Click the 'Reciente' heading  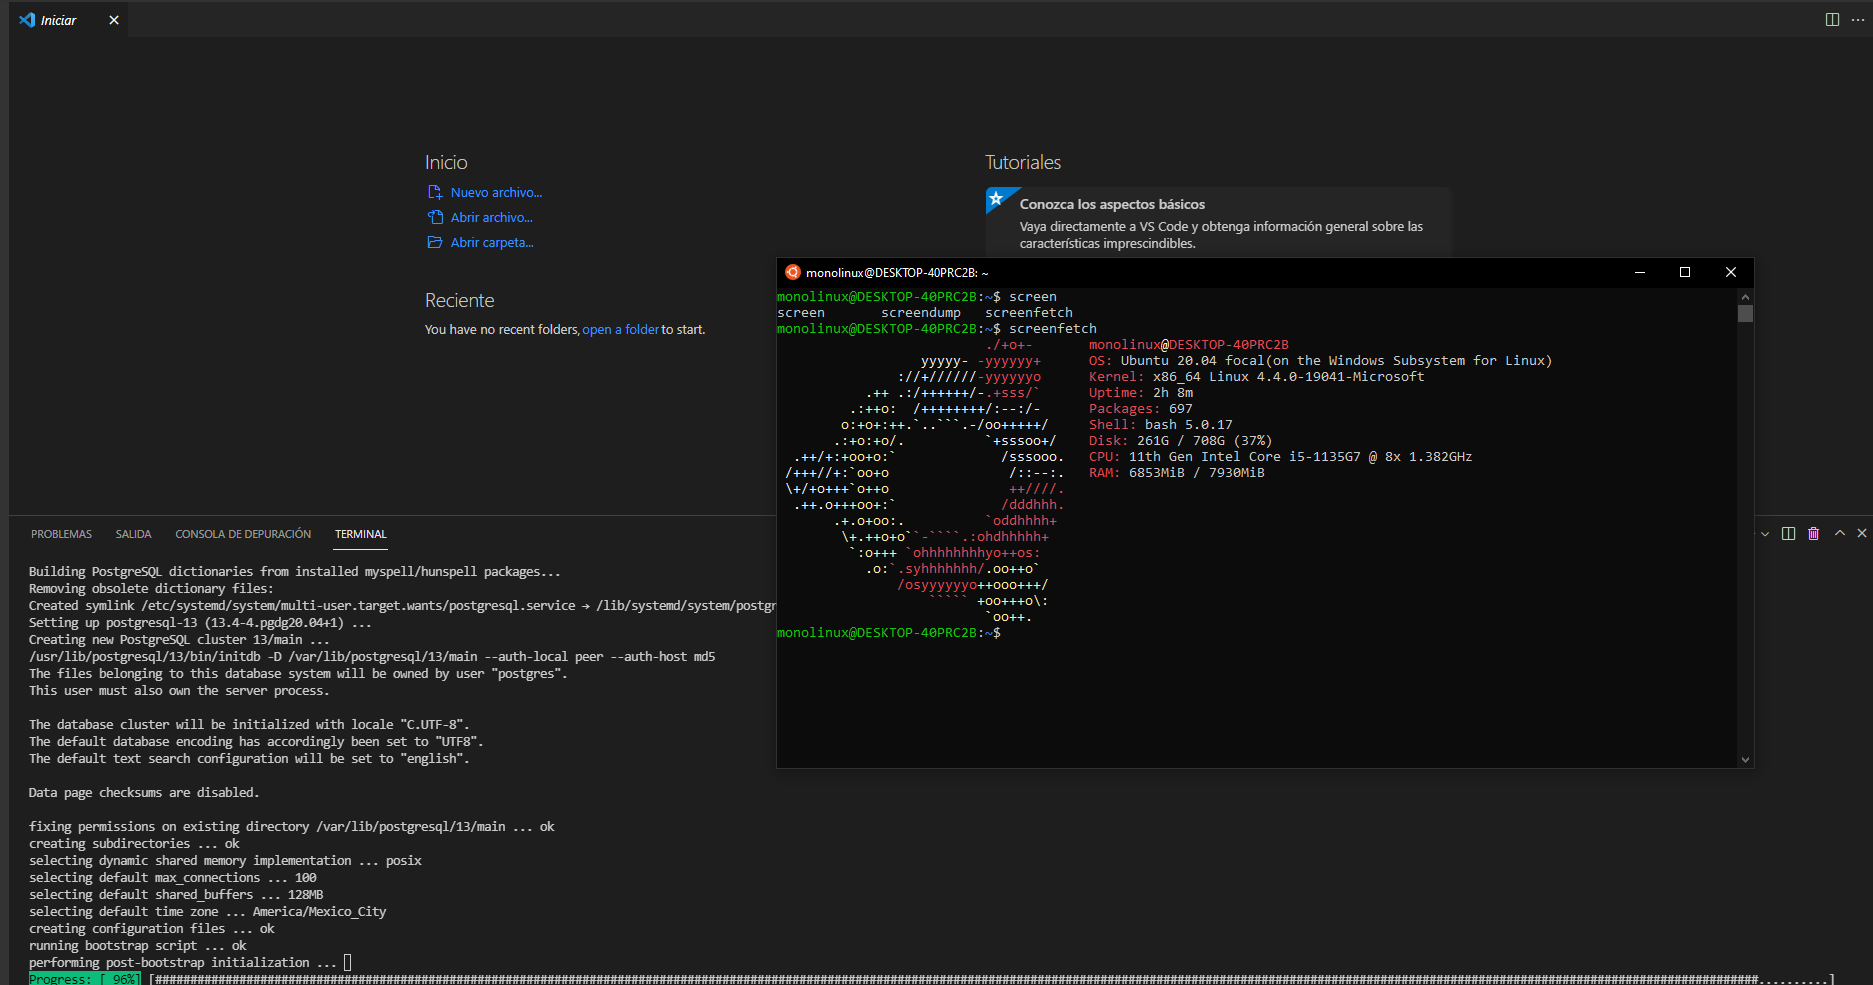459,301
